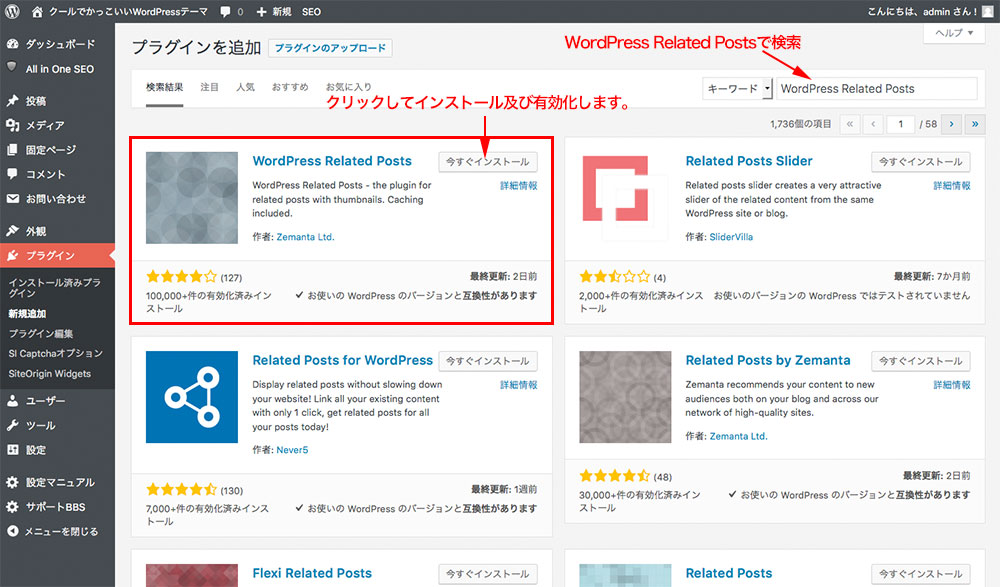Open Flexi Related Posts title link

coord(312,573)
